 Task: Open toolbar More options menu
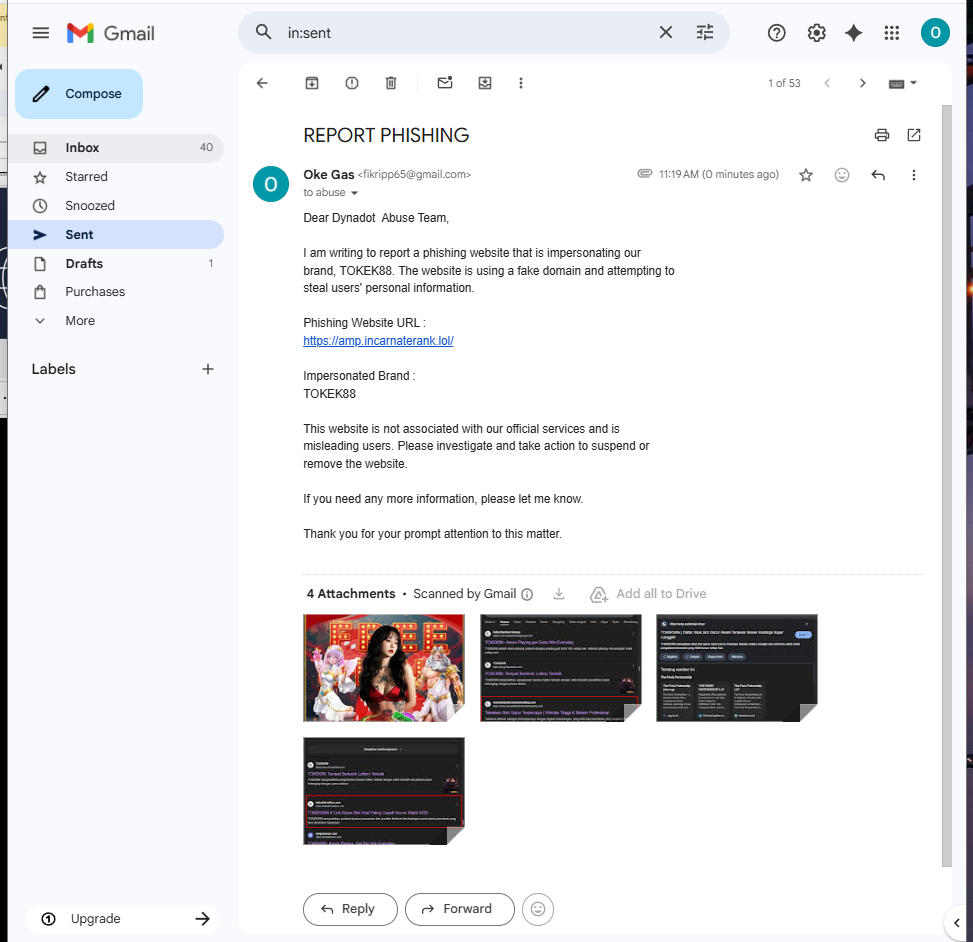tap(521, 83)
